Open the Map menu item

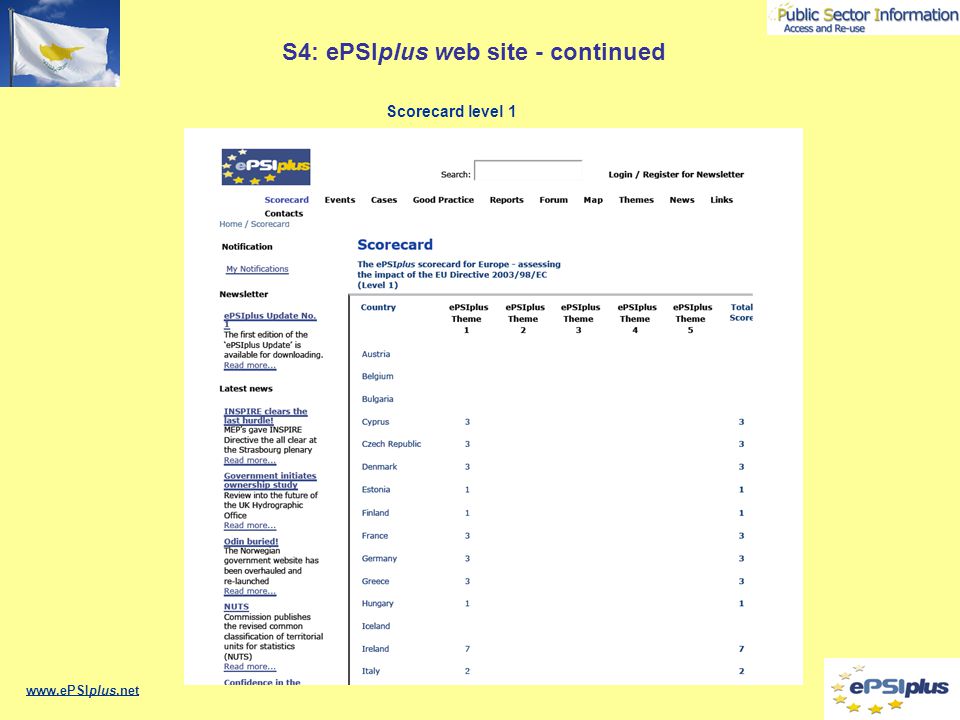coord(593,200)
